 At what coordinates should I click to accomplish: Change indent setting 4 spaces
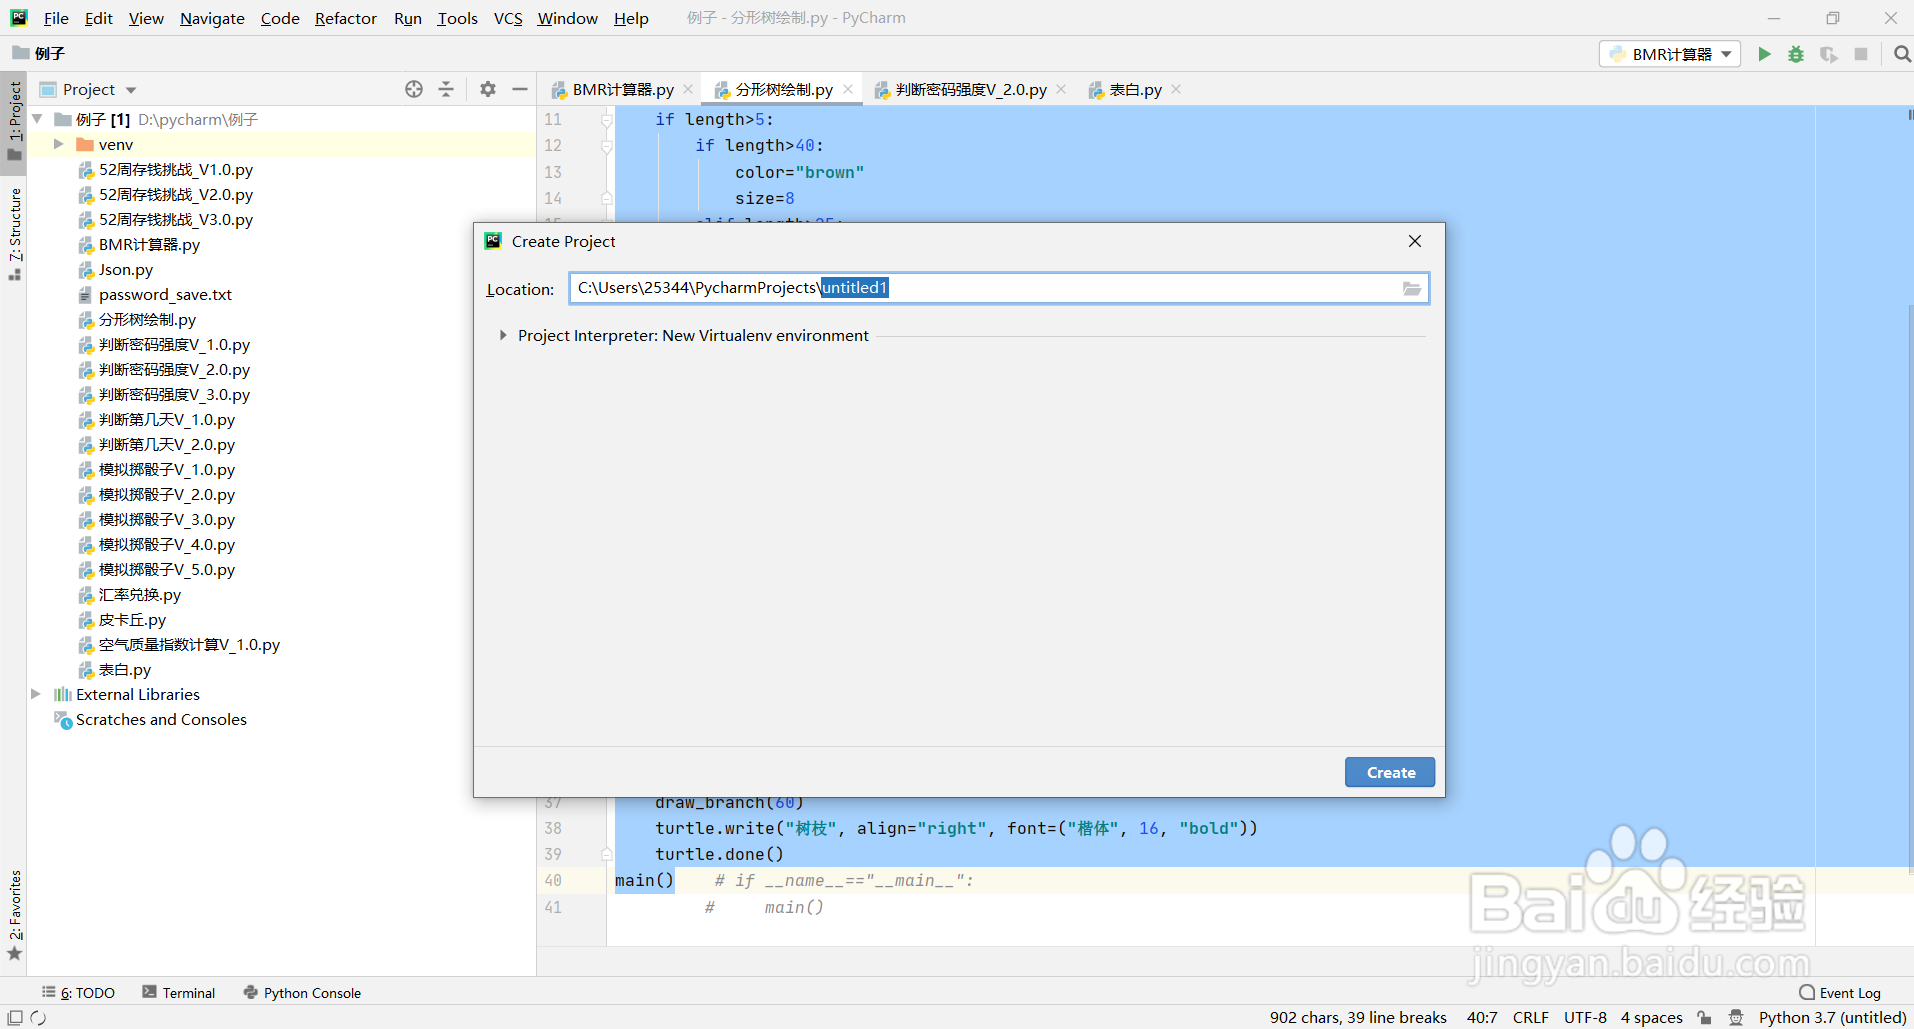tap(1651, 1018)
